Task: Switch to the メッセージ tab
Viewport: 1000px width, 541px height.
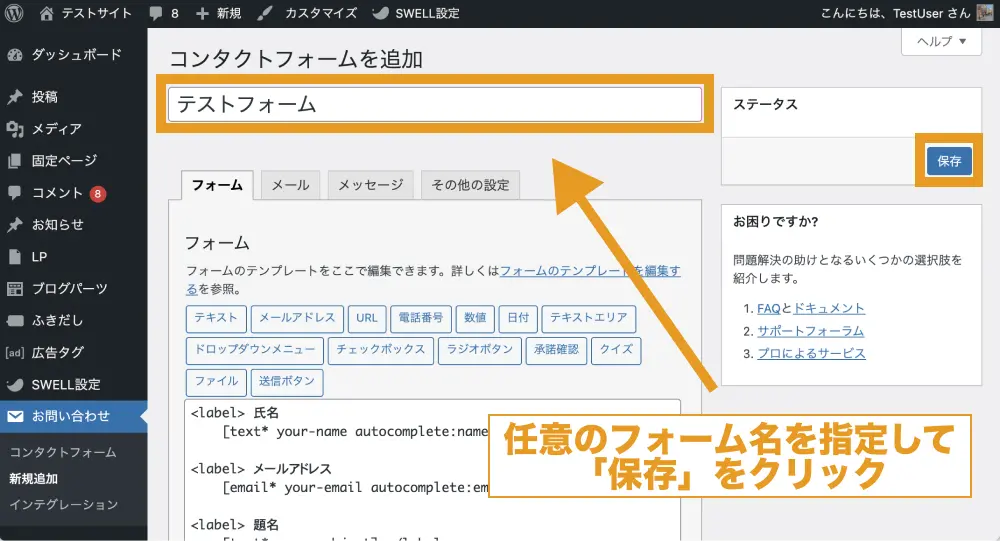Action: click(x=370, y=185)
